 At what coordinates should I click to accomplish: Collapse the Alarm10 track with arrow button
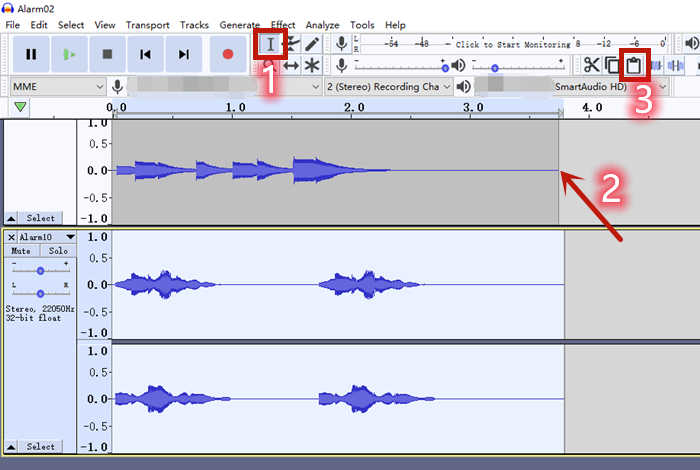click(x=11, y=446)
